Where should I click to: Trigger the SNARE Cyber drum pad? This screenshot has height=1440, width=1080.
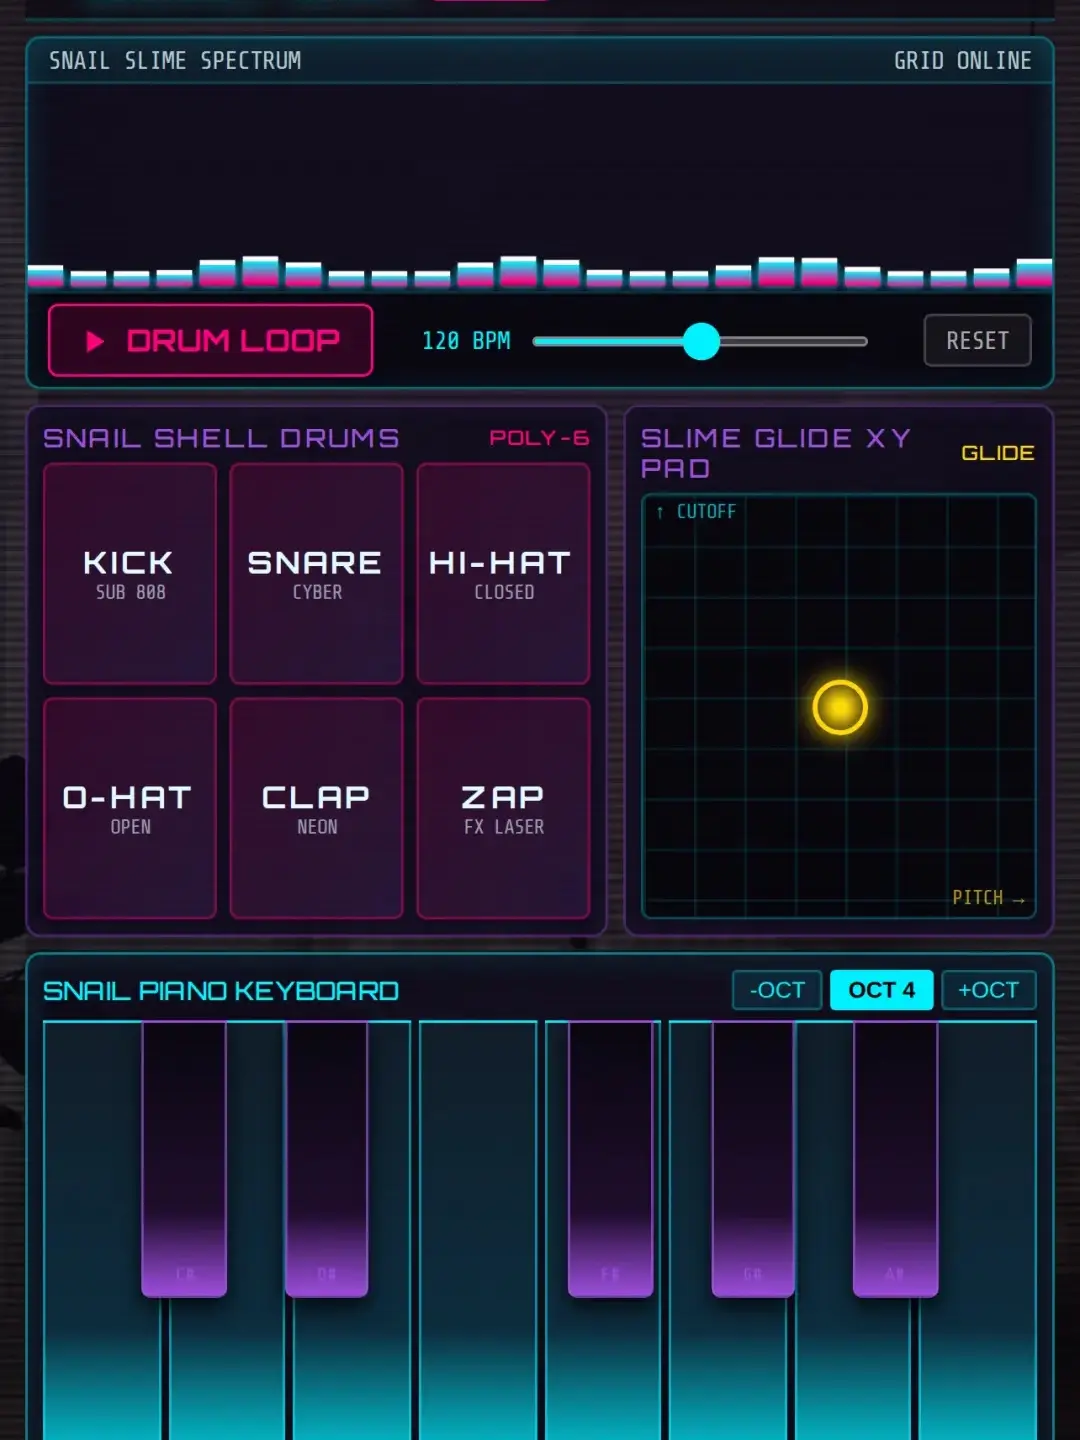click(x=316, y=574)
